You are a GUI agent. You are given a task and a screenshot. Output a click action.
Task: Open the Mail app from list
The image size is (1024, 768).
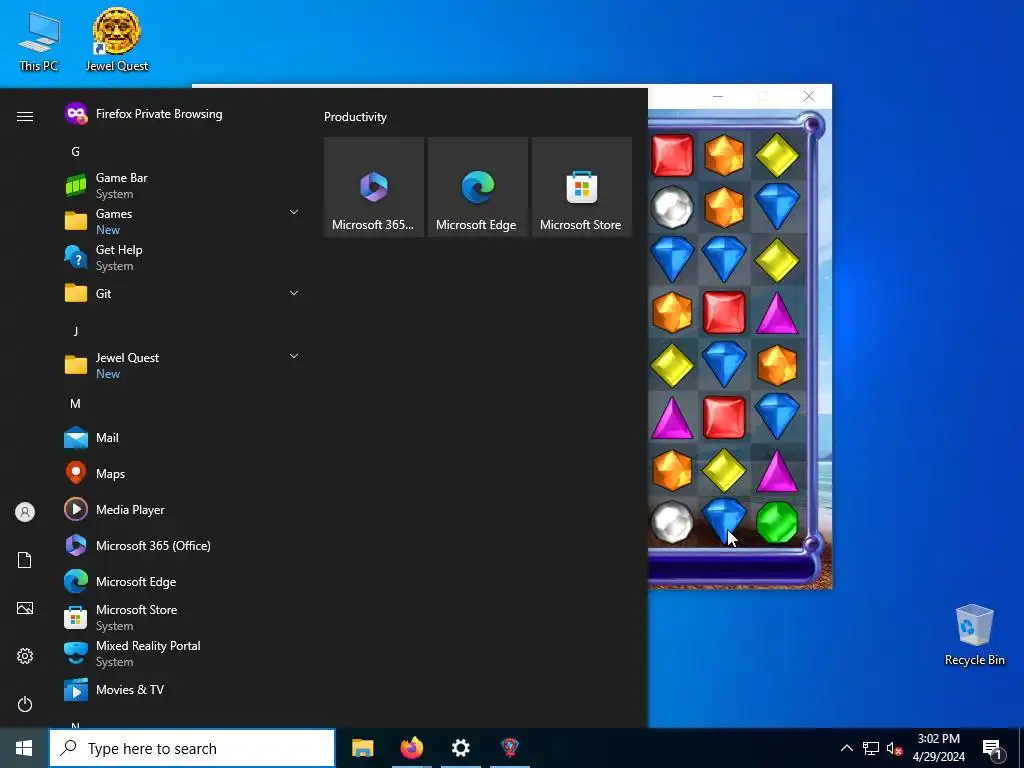(x=181, y=438)
